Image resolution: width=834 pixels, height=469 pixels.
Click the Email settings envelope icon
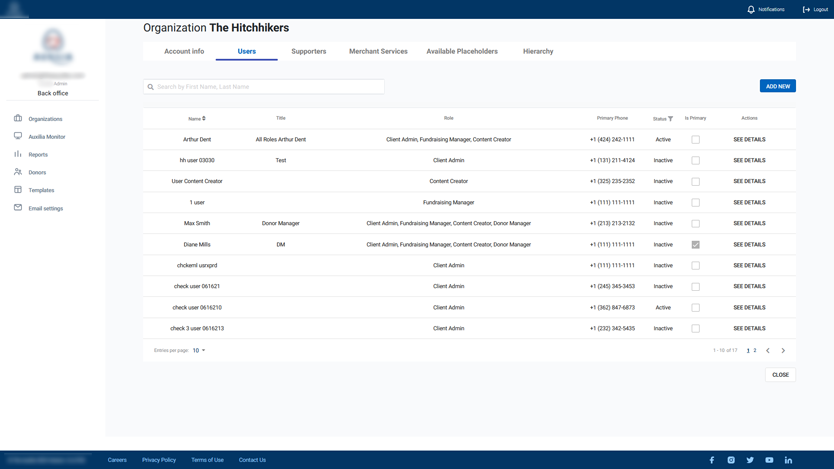18,208
